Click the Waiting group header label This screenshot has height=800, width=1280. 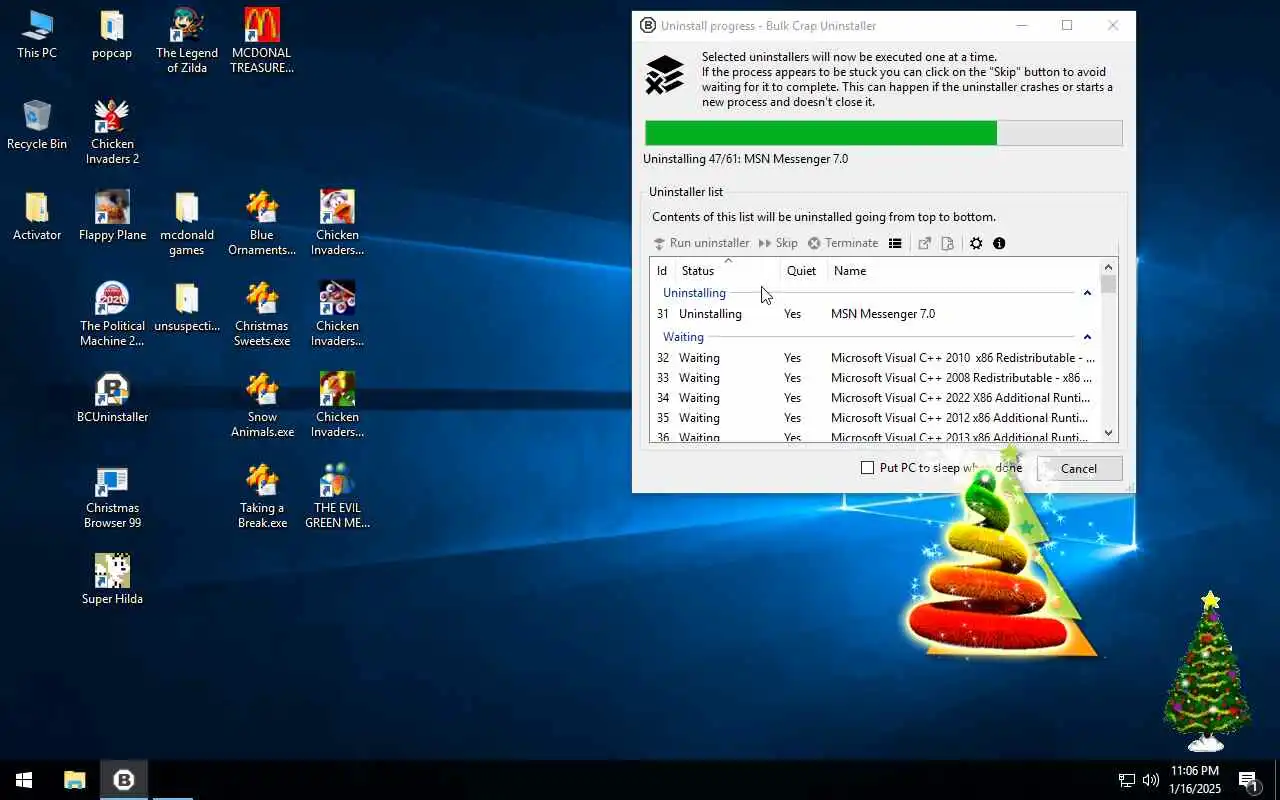click(683, 337)
